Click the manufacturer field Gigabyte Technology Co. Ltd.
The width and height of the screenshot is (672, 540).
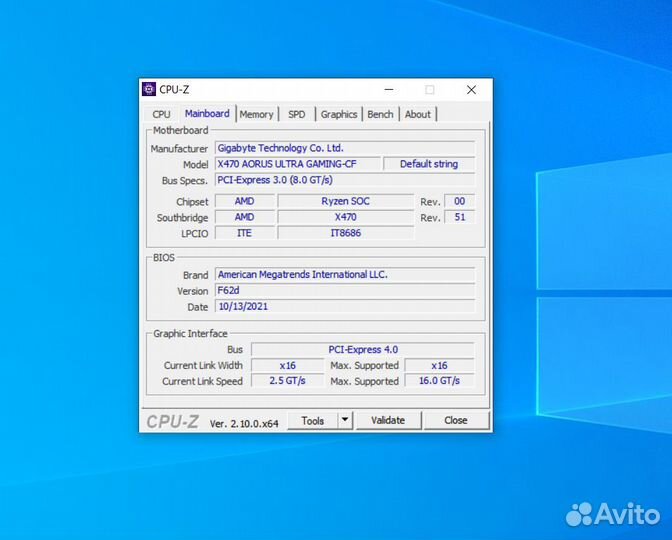coord(345,148)
